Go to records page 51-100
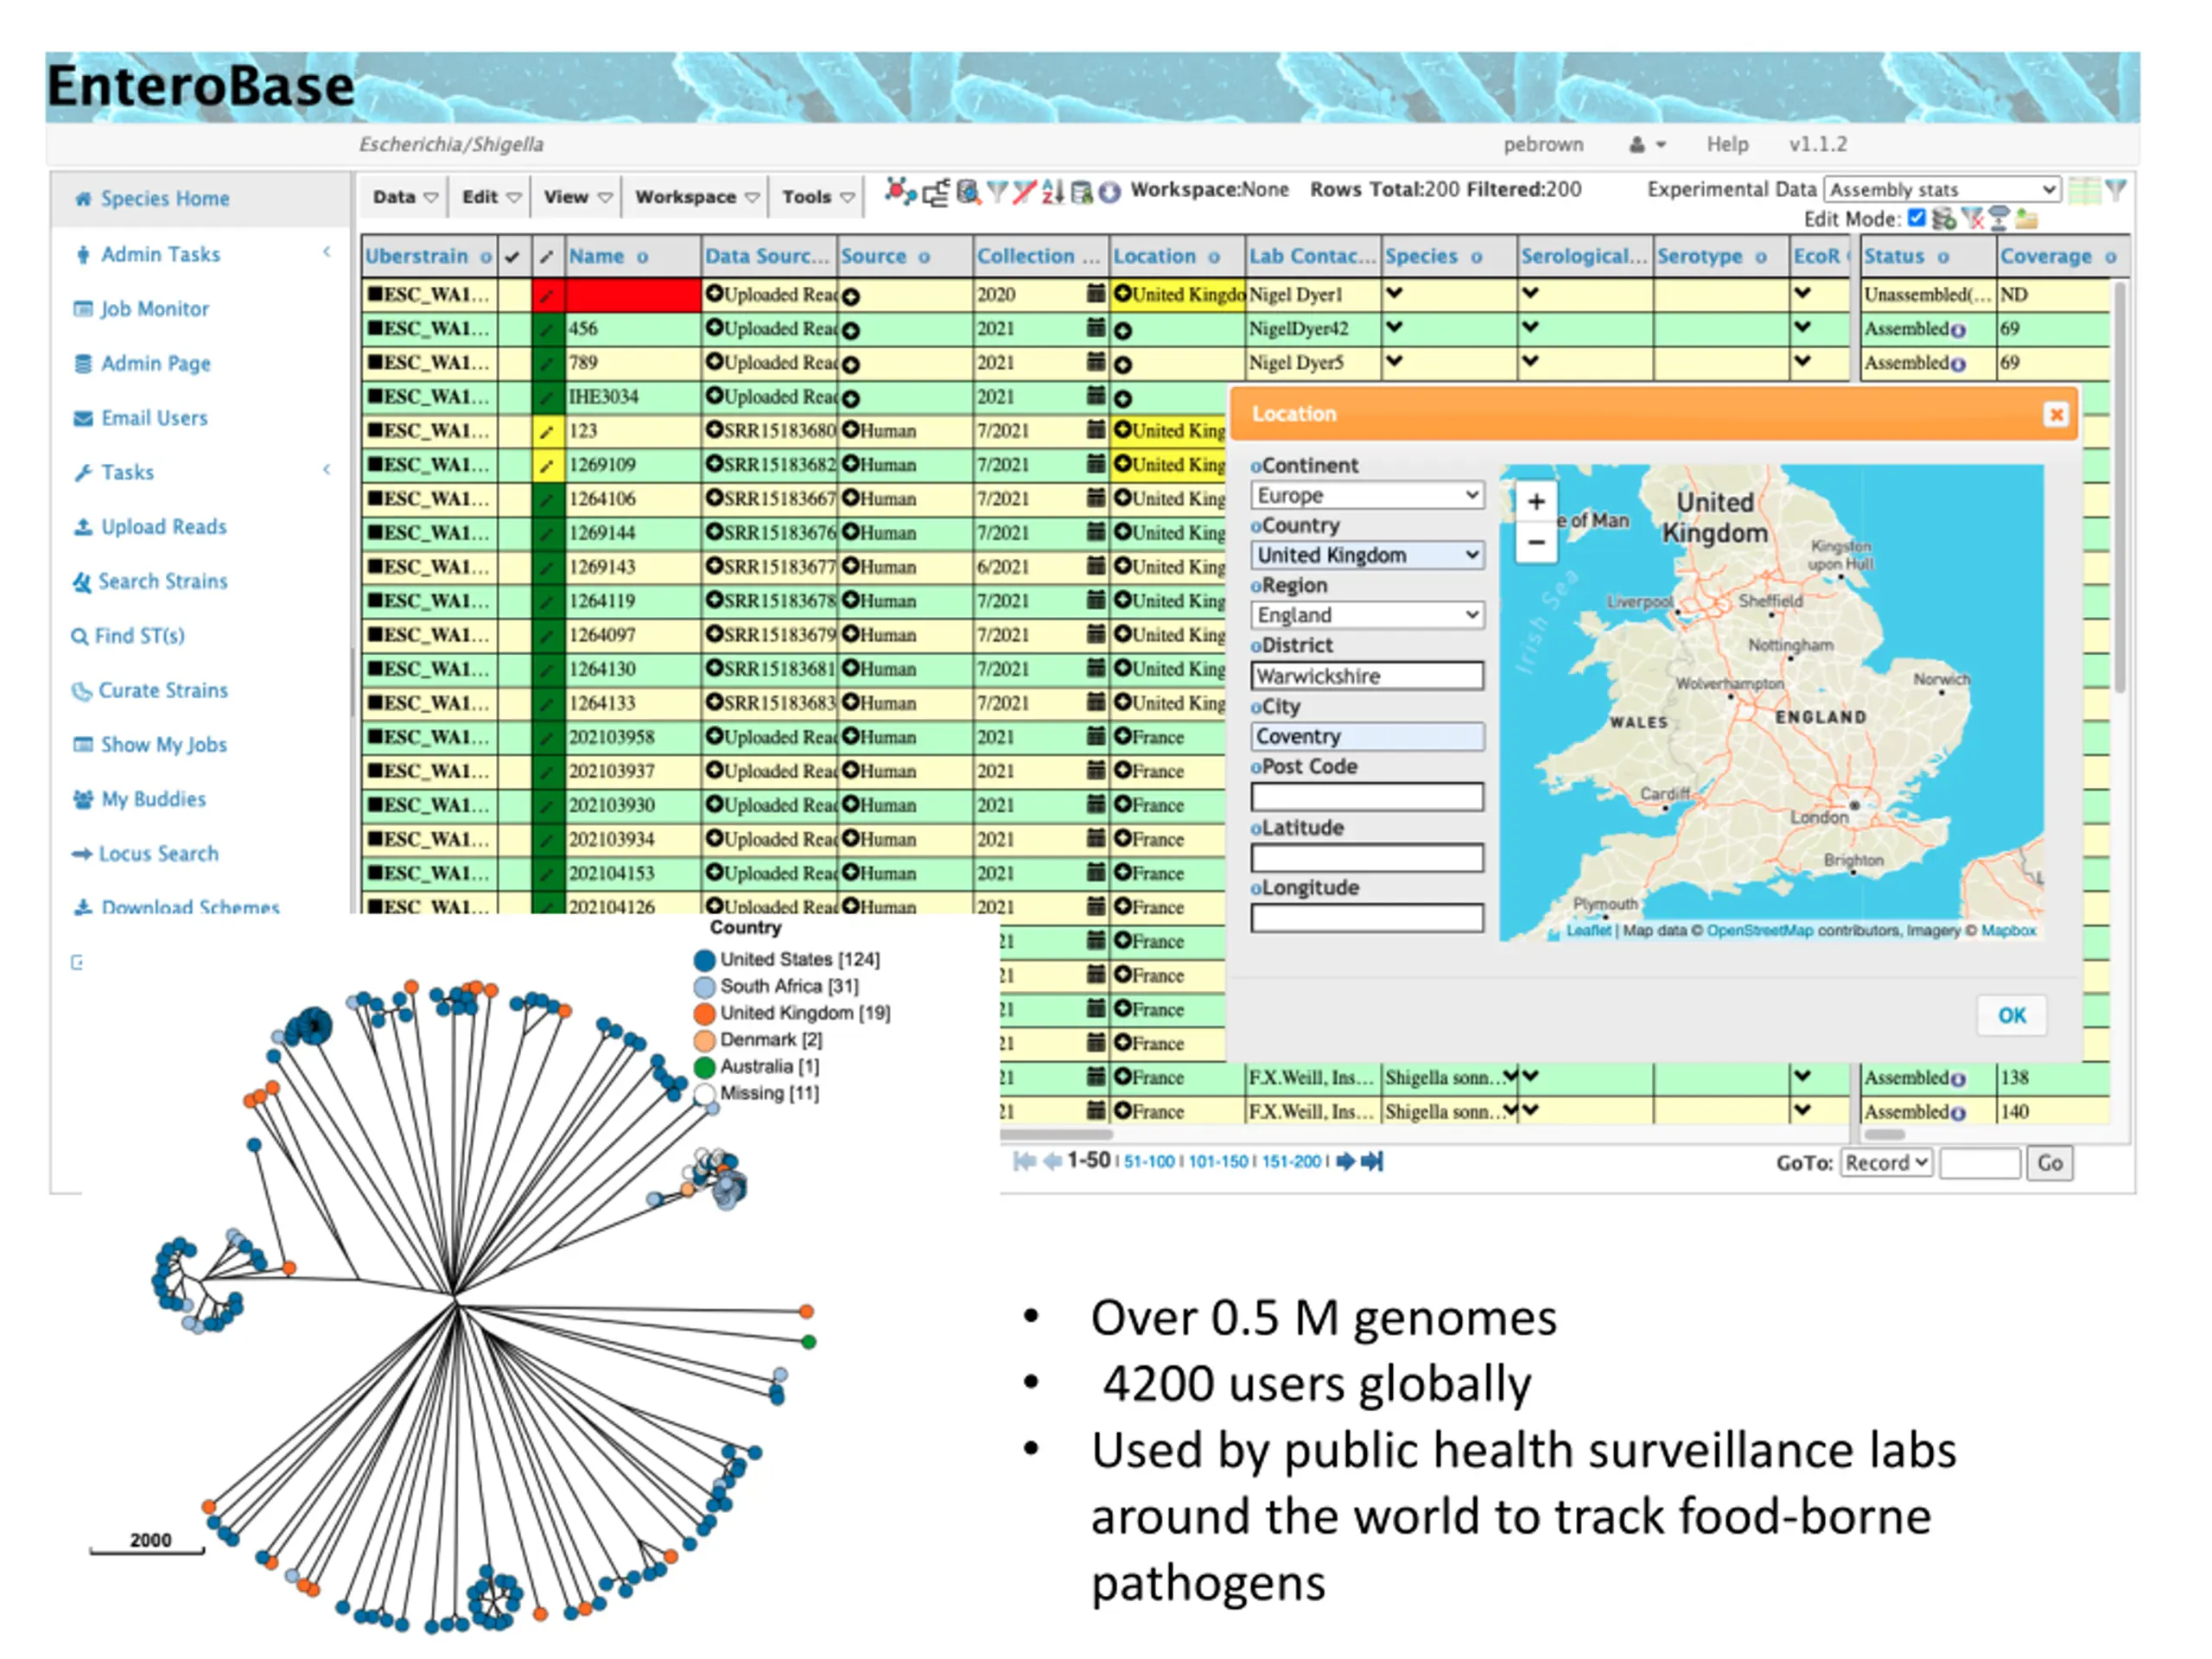Viewport: 2212px width, 1659px height. (1148, 1162)
